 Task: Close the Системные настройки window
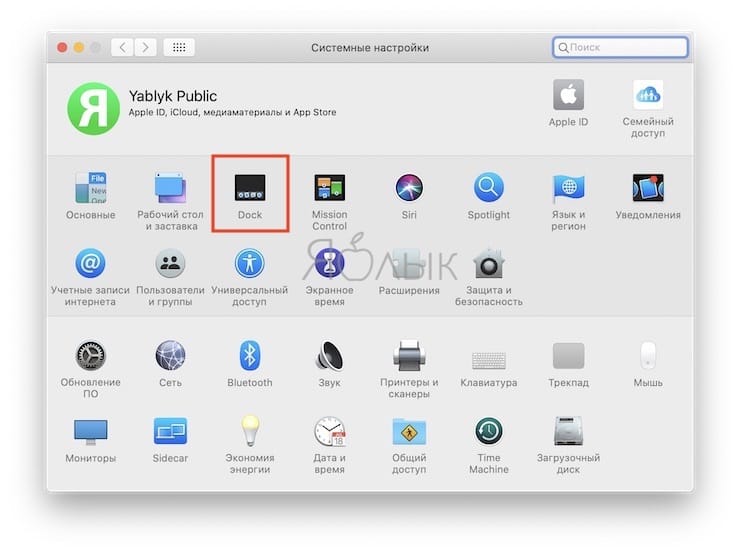tap(62, 47)
